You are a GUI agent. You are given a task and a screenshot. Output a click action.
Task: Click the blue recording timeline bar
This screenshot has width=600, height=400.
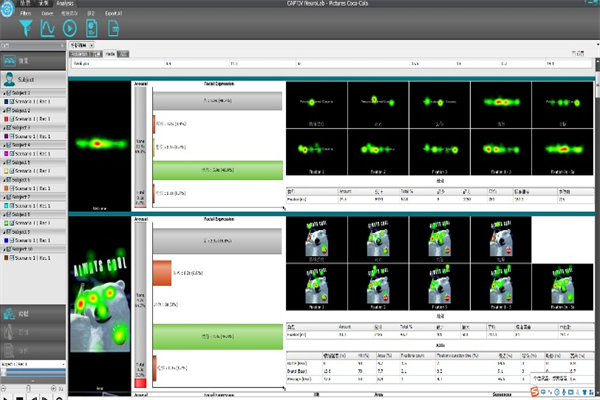(x=34, y=372)
